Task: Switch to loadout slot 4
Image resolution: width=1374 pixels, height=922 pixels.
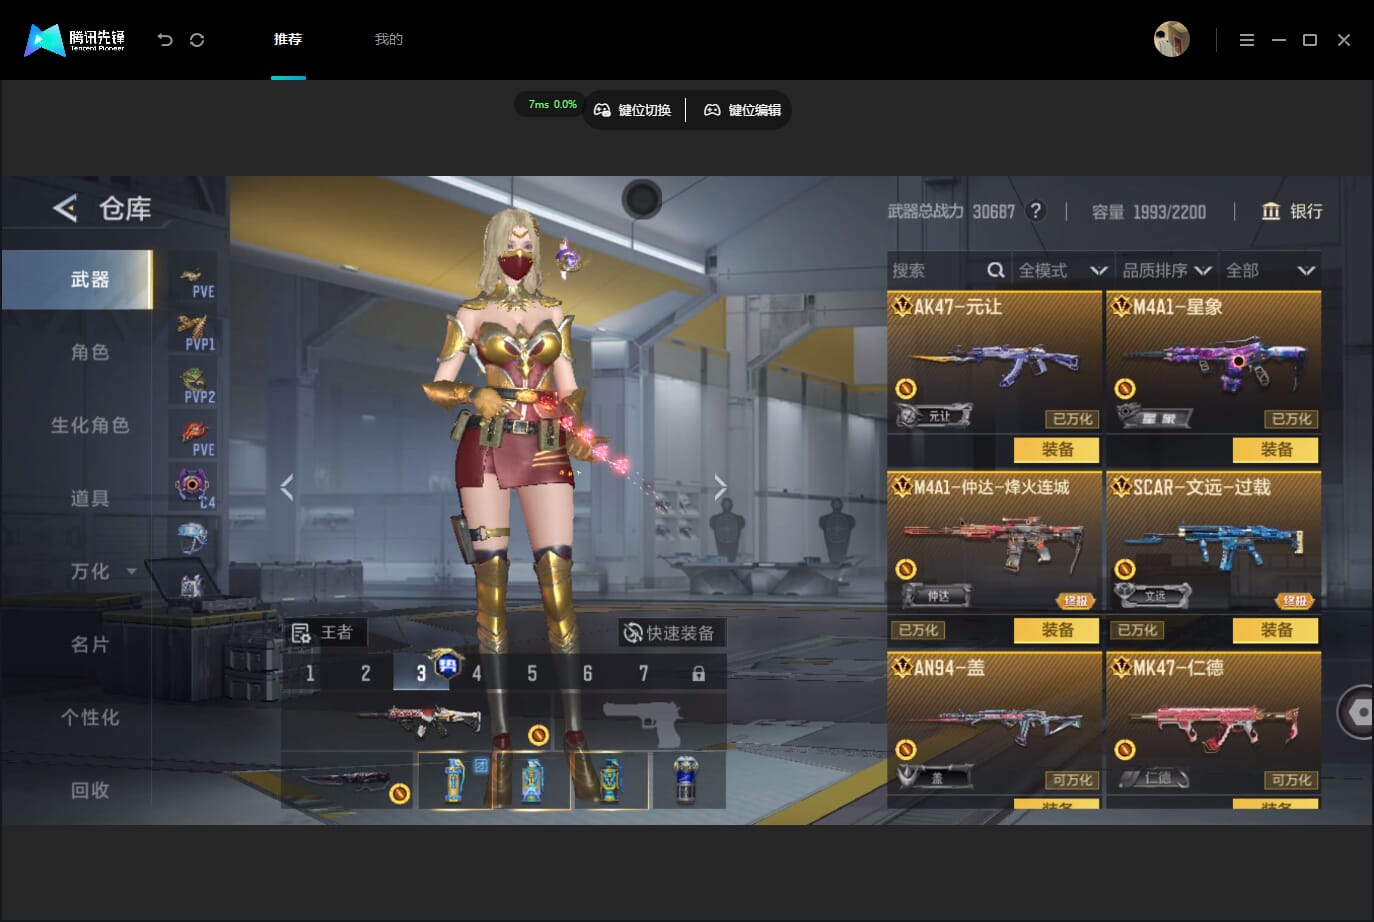Action: (x=477, y=673)
